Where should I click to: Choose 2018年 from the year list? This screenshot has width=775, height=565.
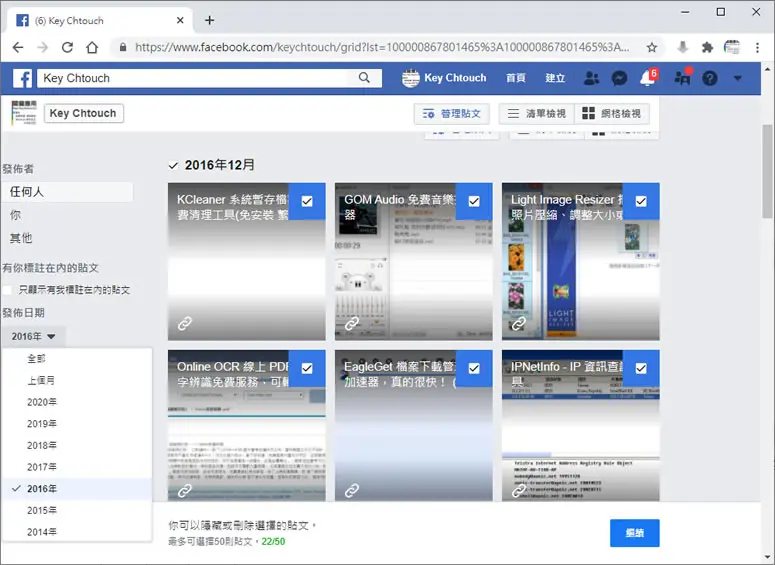[x=42, y=445]
